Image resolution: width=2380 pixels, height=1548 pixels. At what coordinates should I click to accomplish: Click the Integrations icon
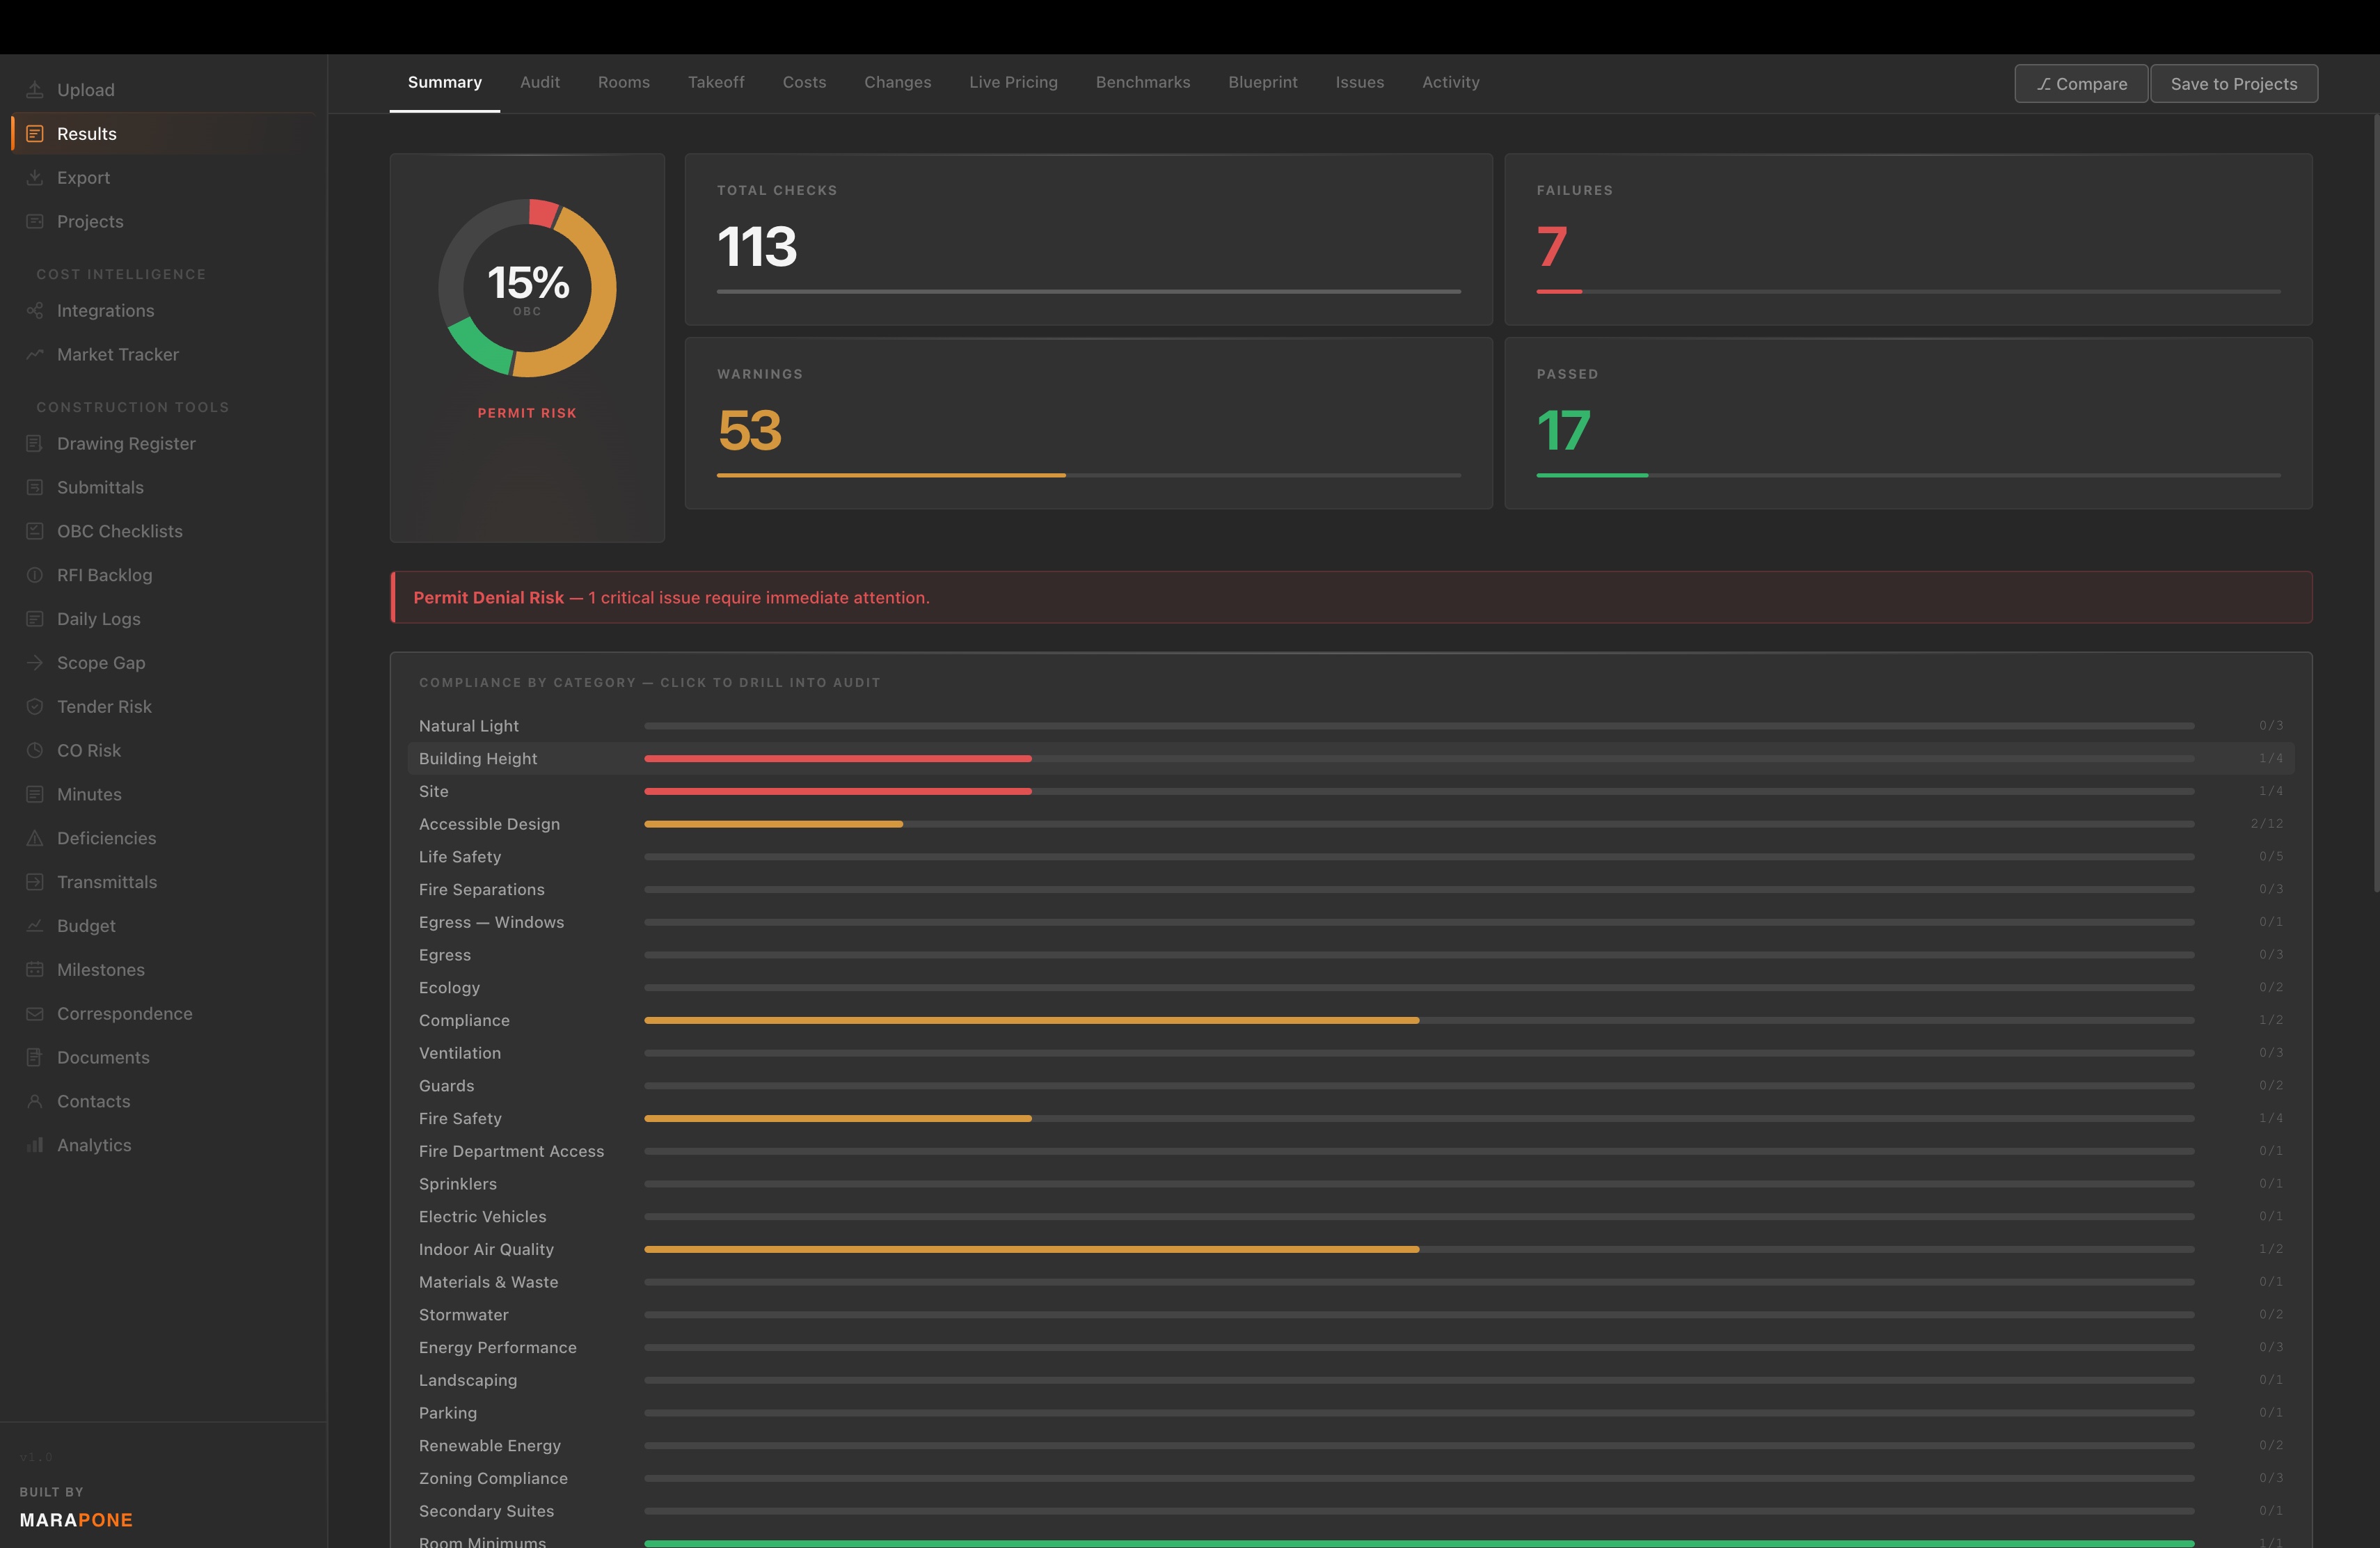(x=35, y=311)
